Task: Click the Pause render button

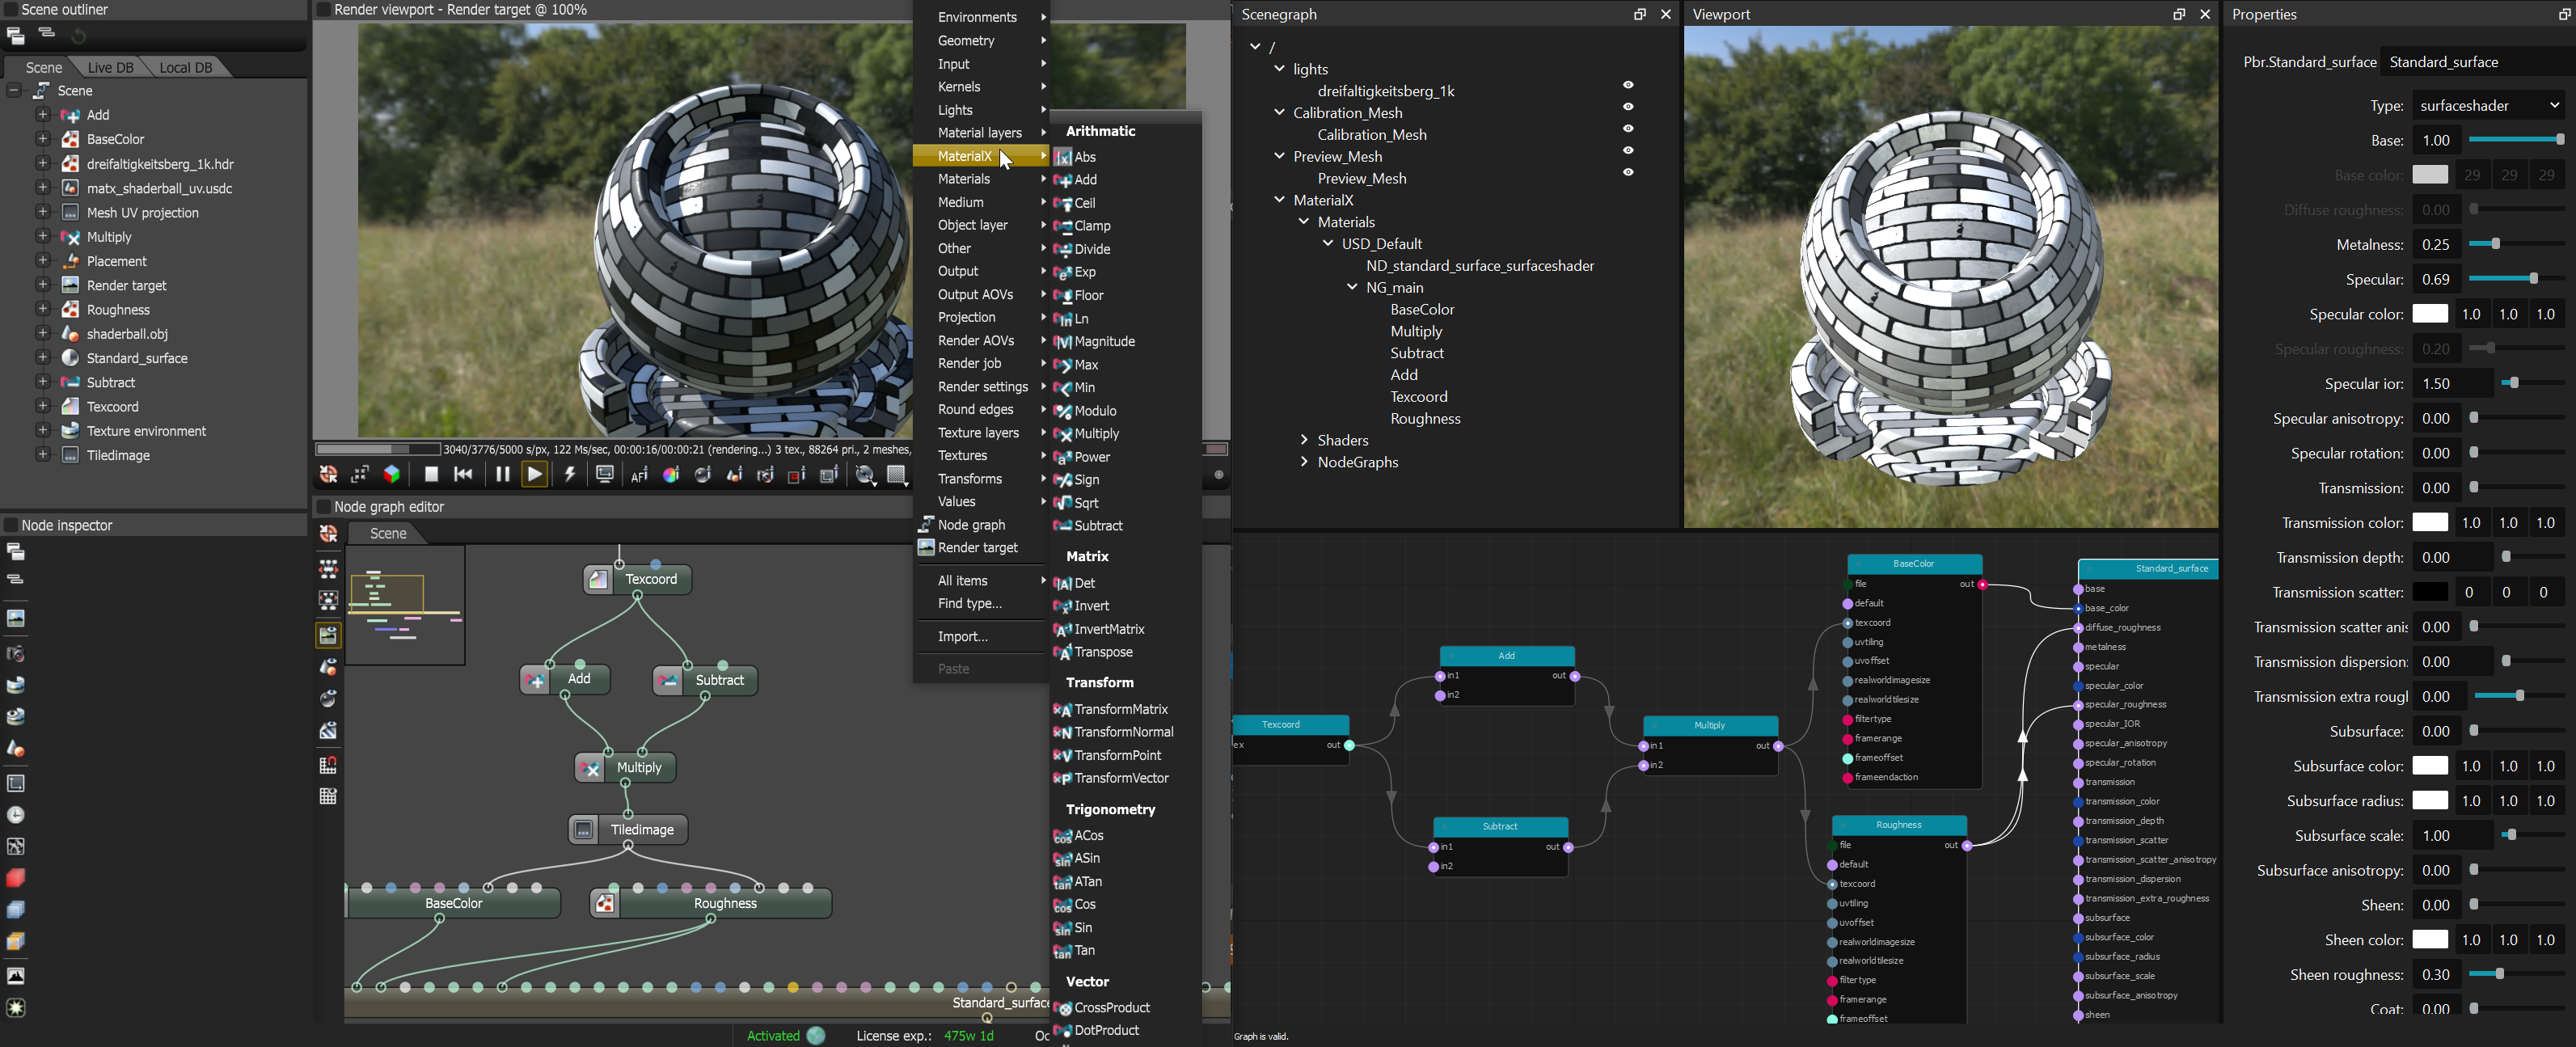Action: click(502, 475)
